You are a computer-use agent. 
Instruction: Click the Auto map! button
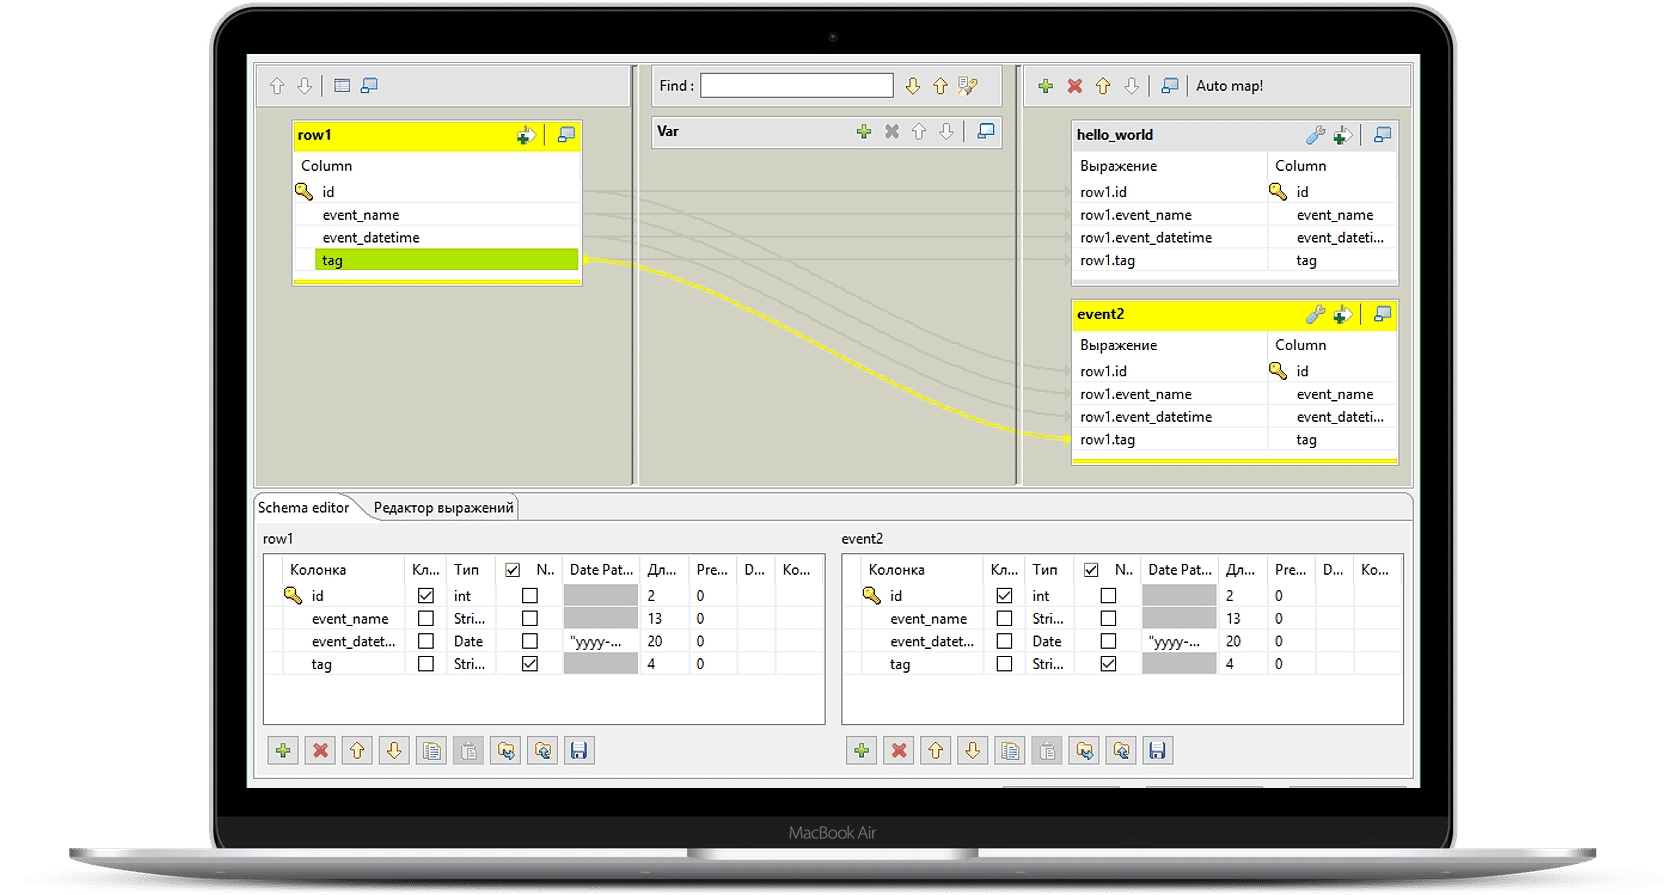[1229, 86]
